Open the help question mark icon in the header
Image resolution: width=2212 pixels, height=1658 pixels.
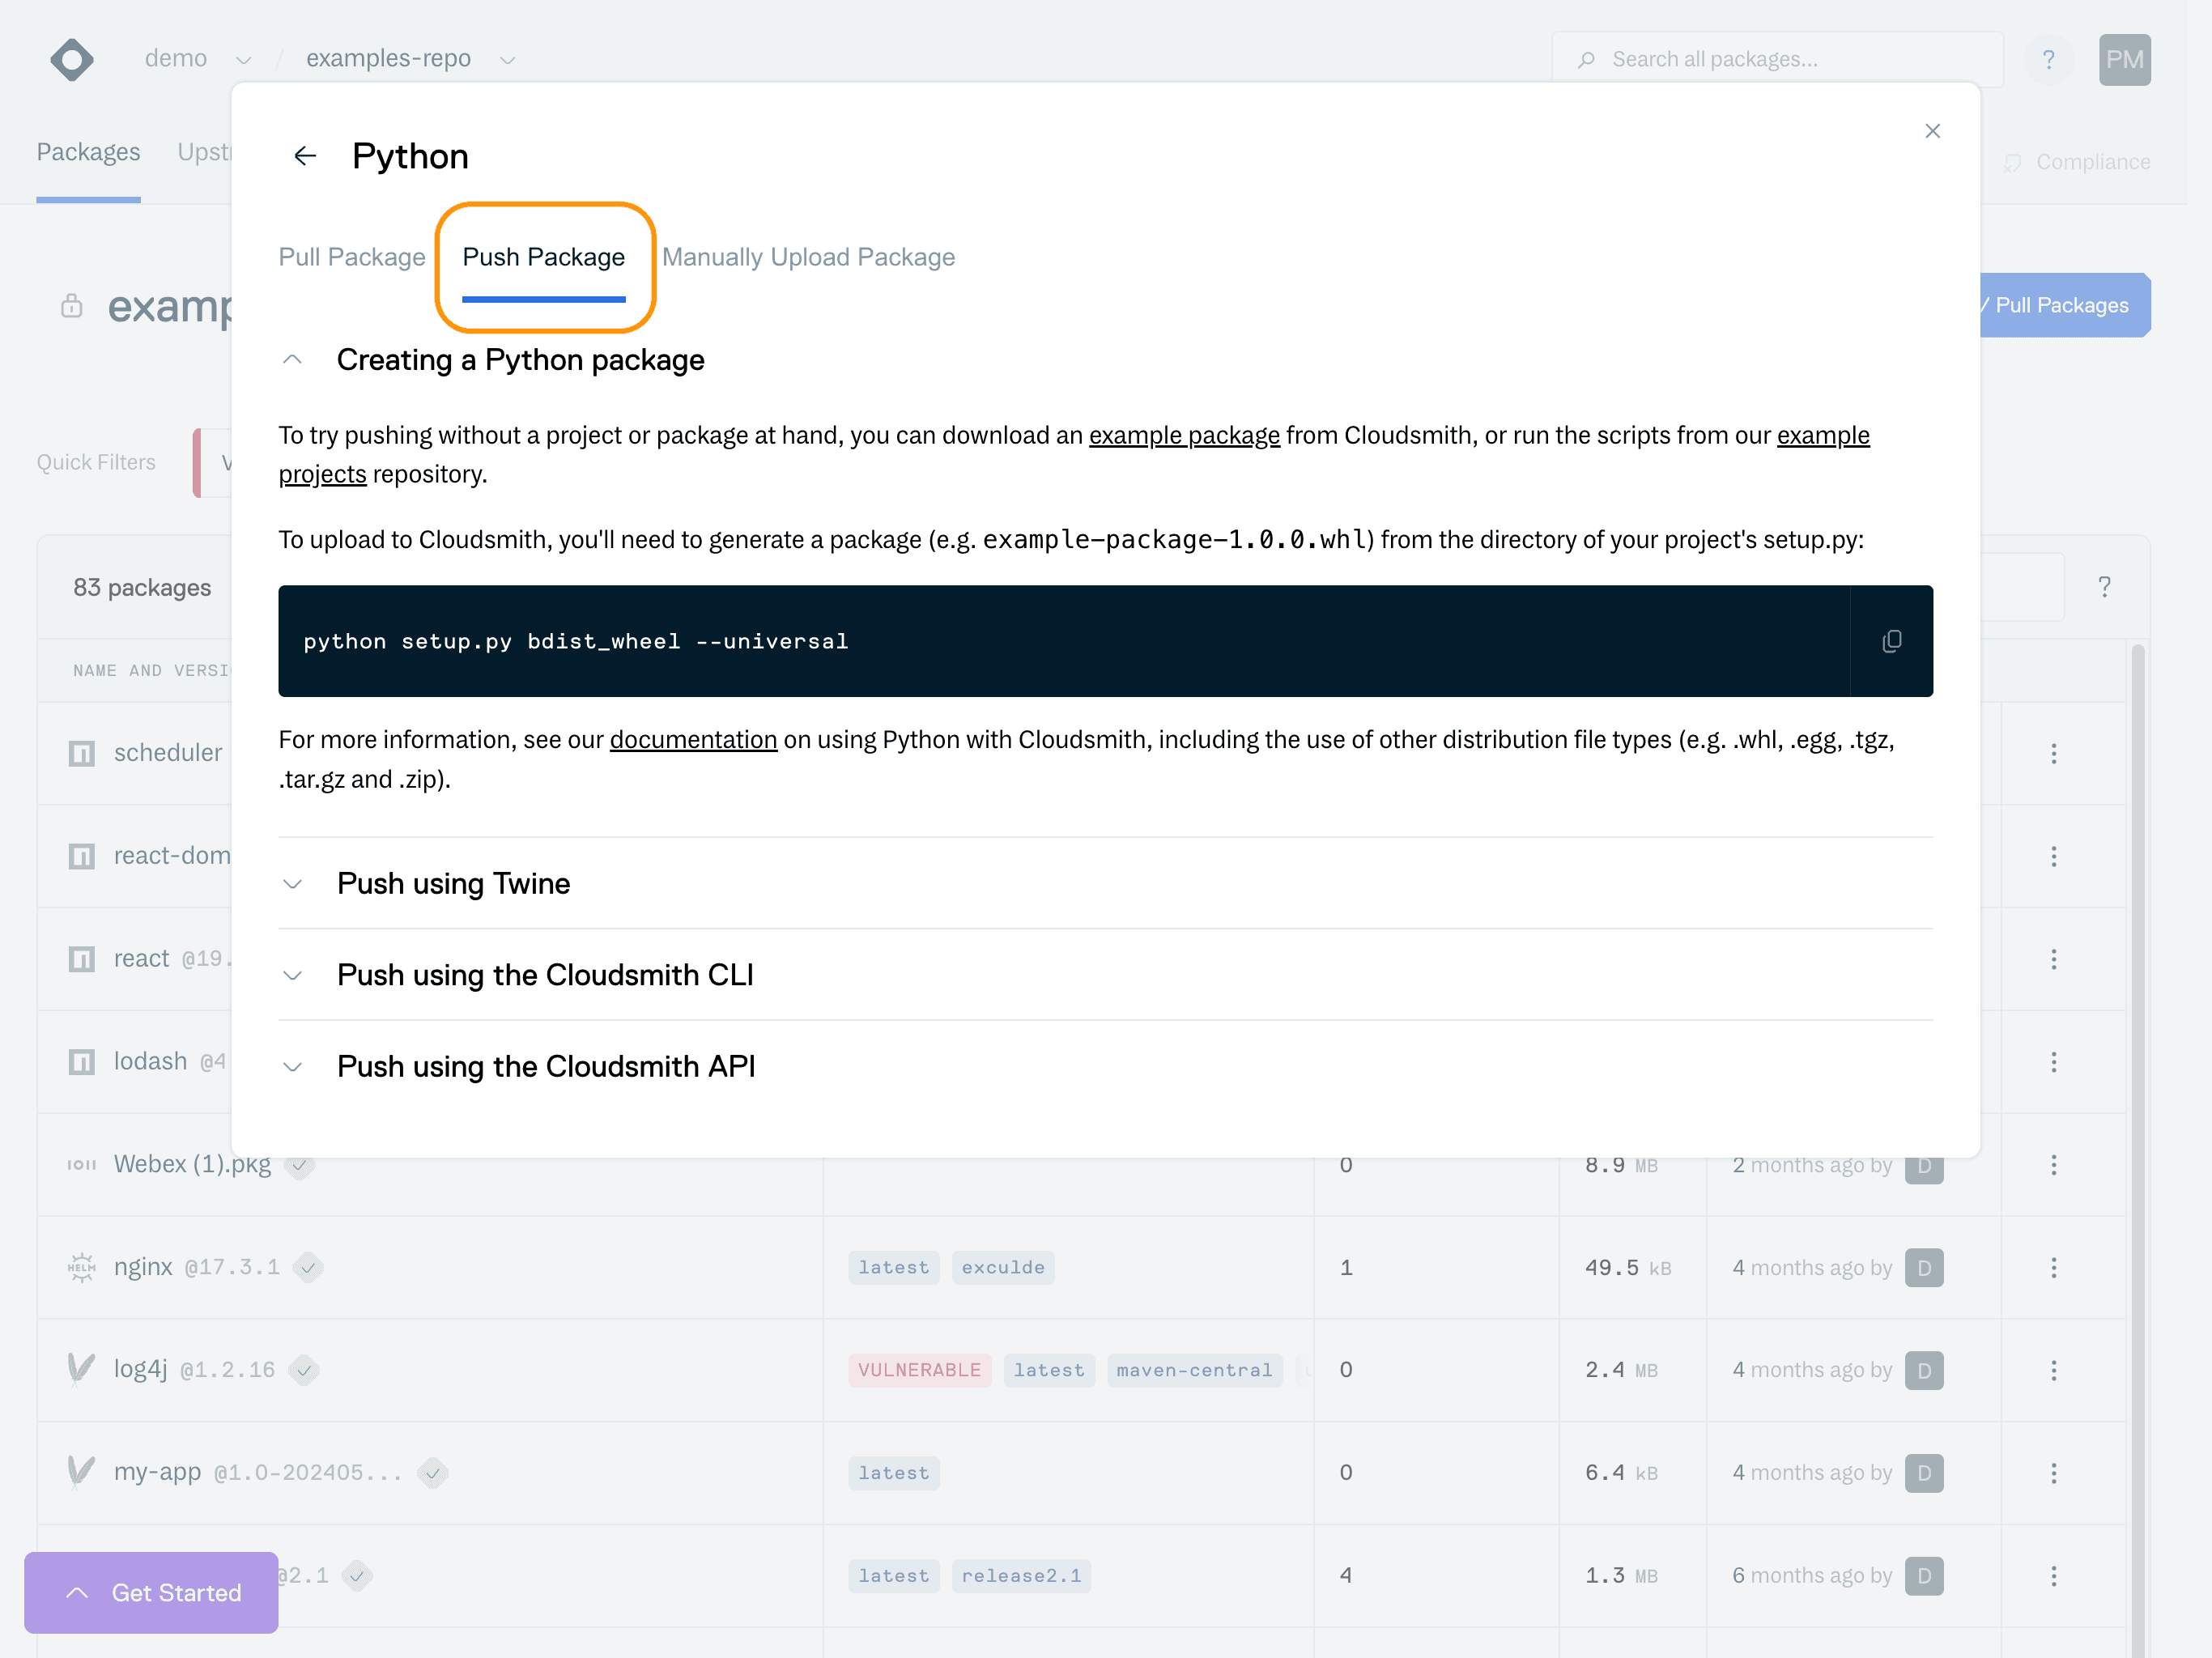click(x=2048, y=59)
